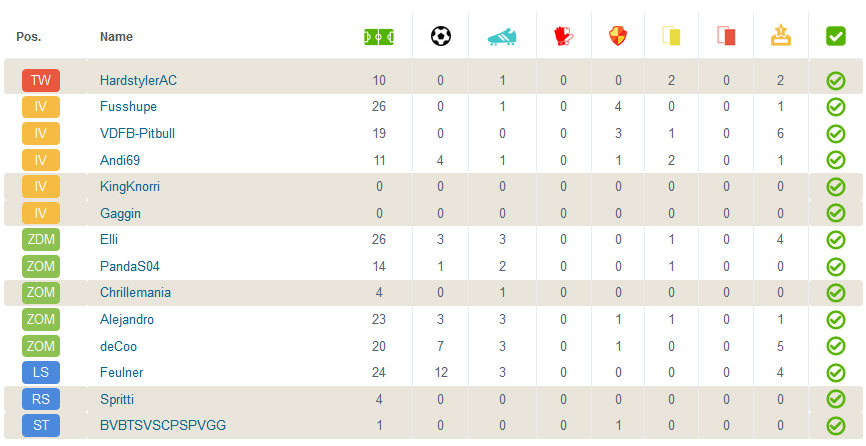Click the gold star award icon

pyautogui.click(x=781, y=37)
